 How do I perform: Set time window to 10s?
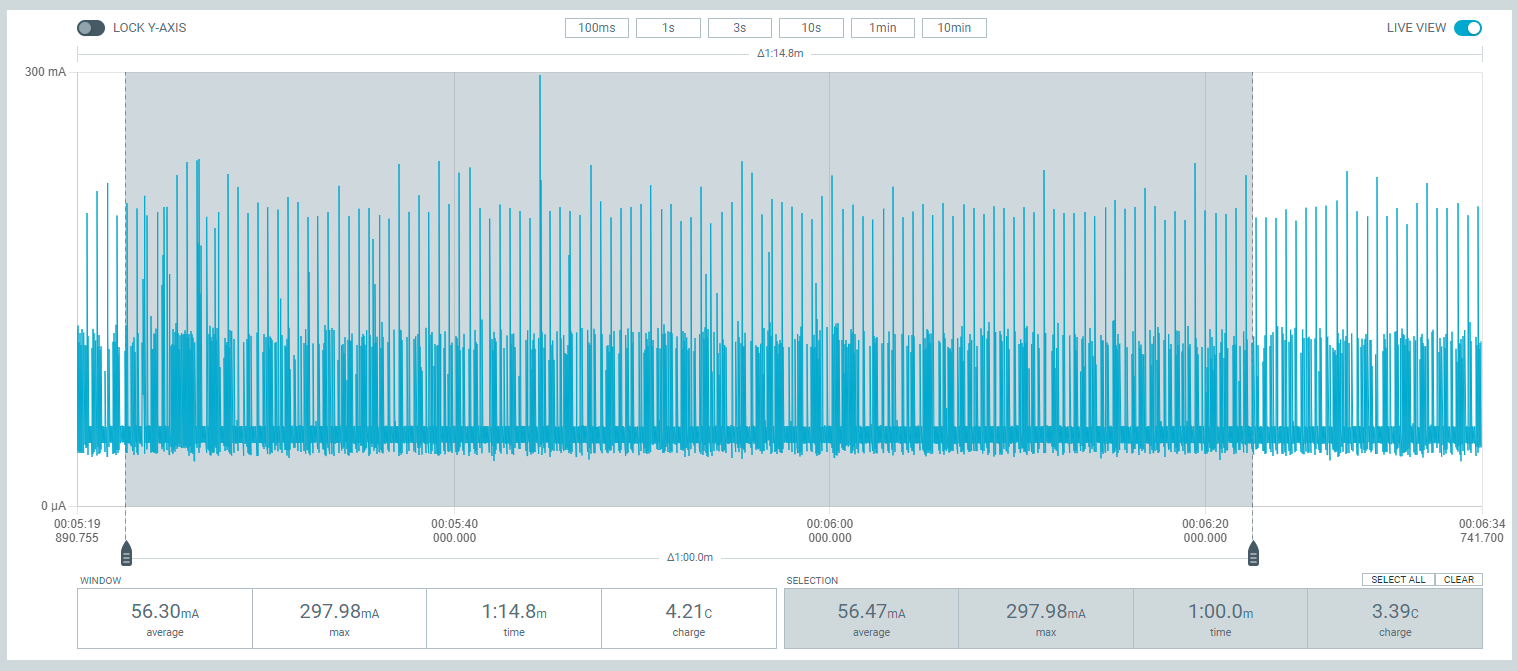811,28
